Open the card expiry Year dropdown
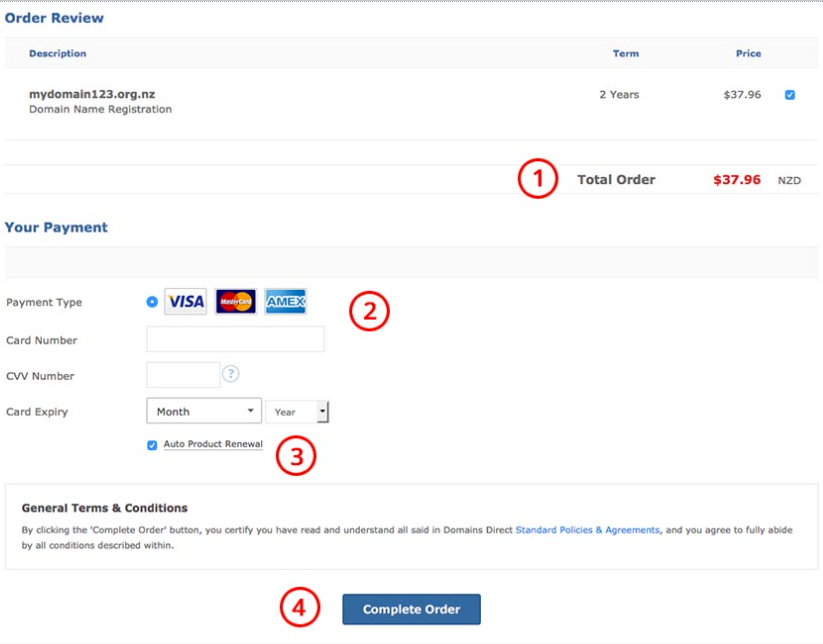Screen dimensions: 823x644 (x=297, y=411)
